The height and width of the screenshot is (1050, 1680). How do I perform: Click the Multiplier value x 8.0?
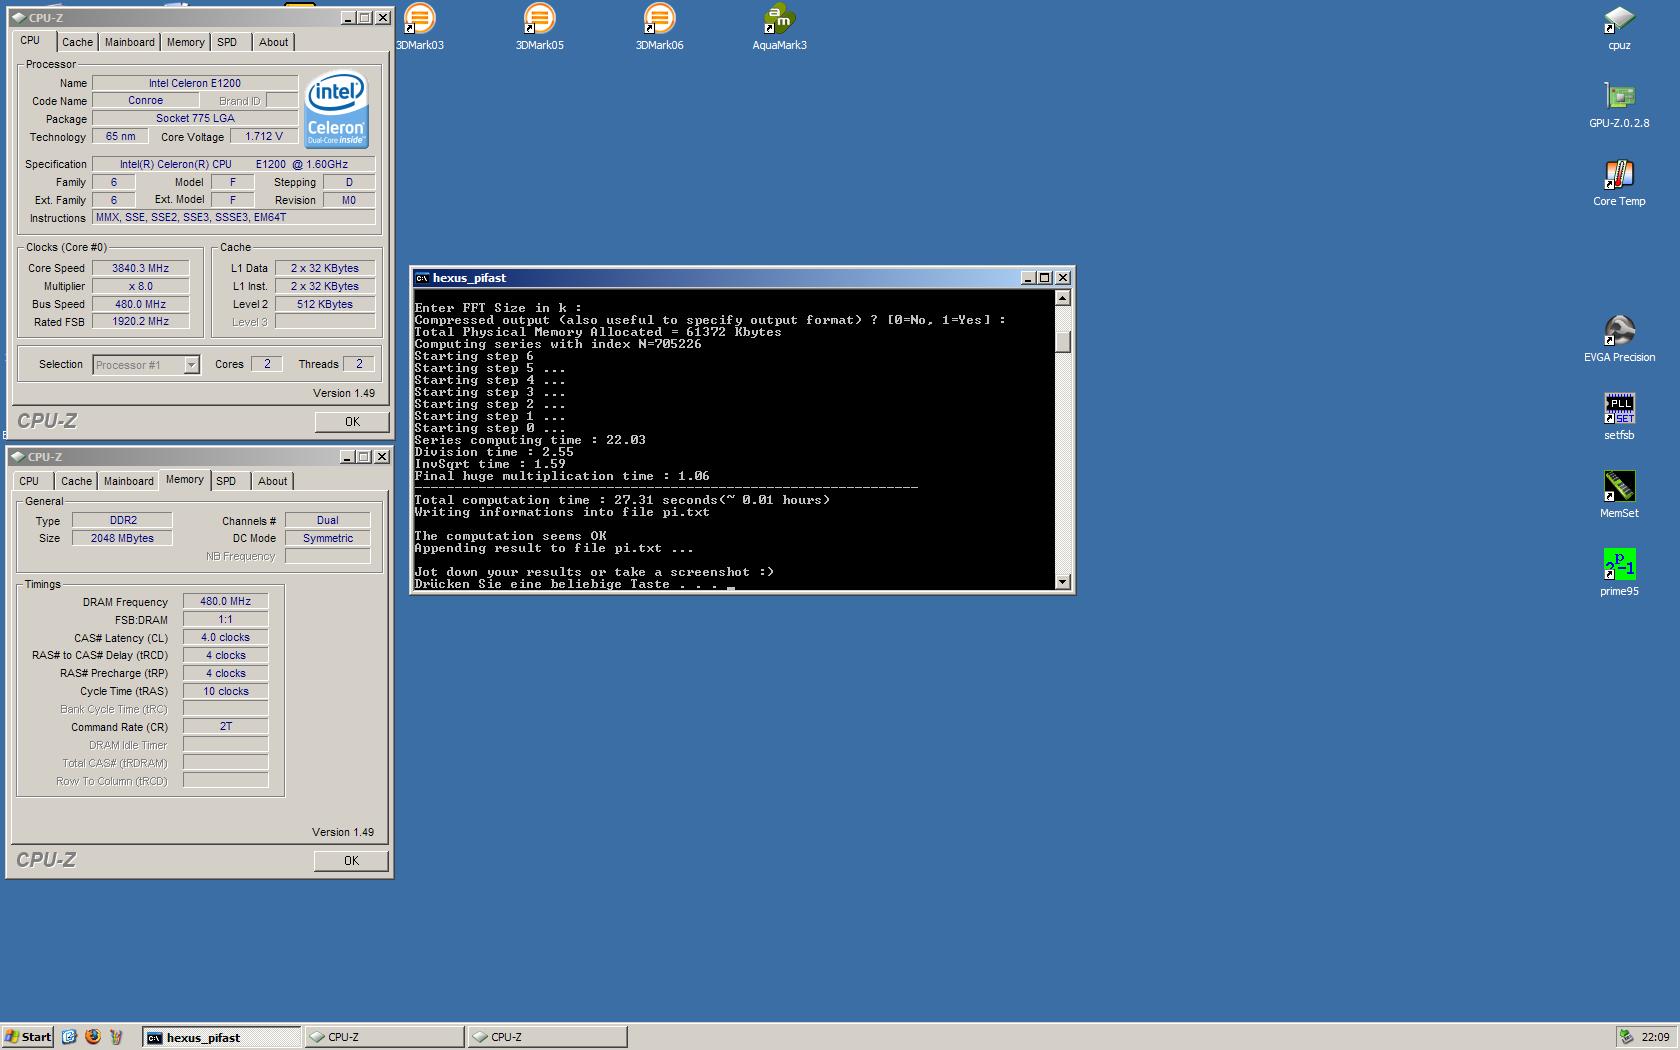[x=140, y=286]
